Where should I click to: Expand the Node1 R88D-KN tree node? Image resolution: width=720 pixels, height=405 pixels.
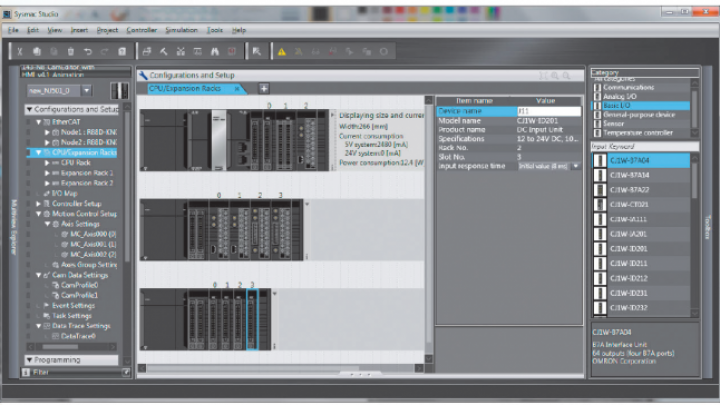[x=47, y=132]
